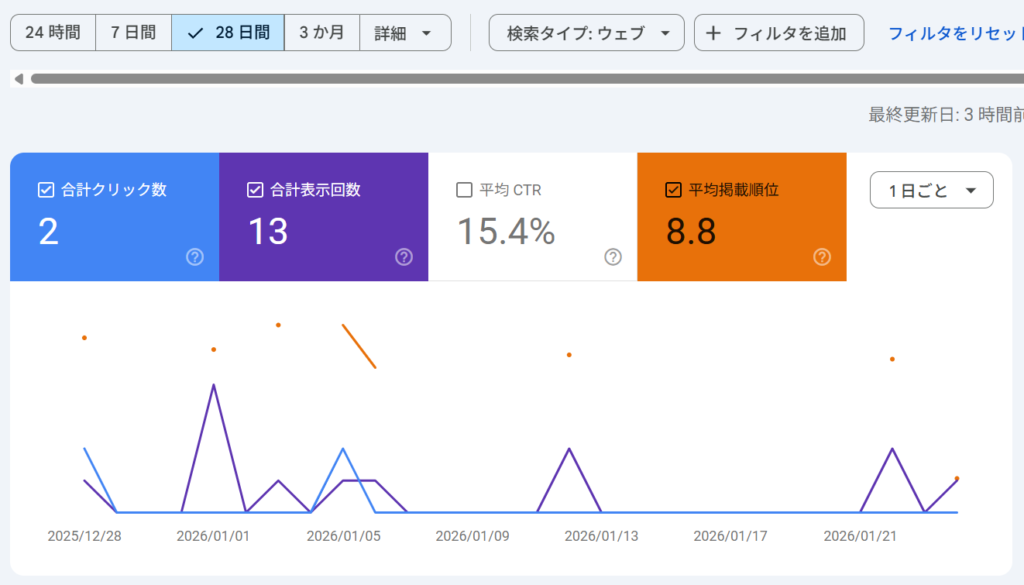Uncheck the 合計表示回数 checkbox

point(254,190)
